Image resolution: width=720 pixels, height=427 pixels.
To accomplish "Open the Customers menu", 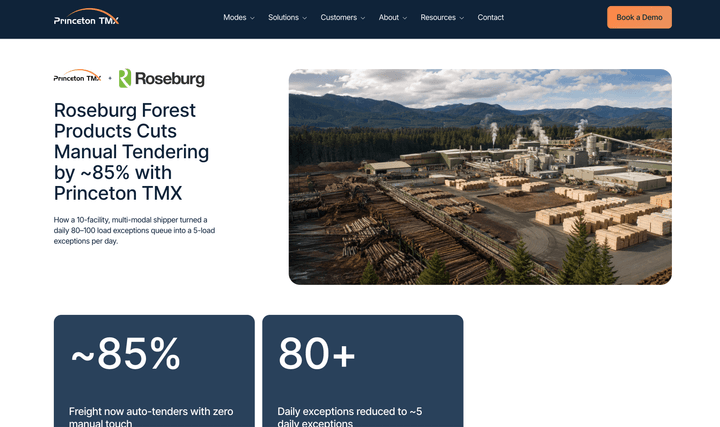I will 338,17.
